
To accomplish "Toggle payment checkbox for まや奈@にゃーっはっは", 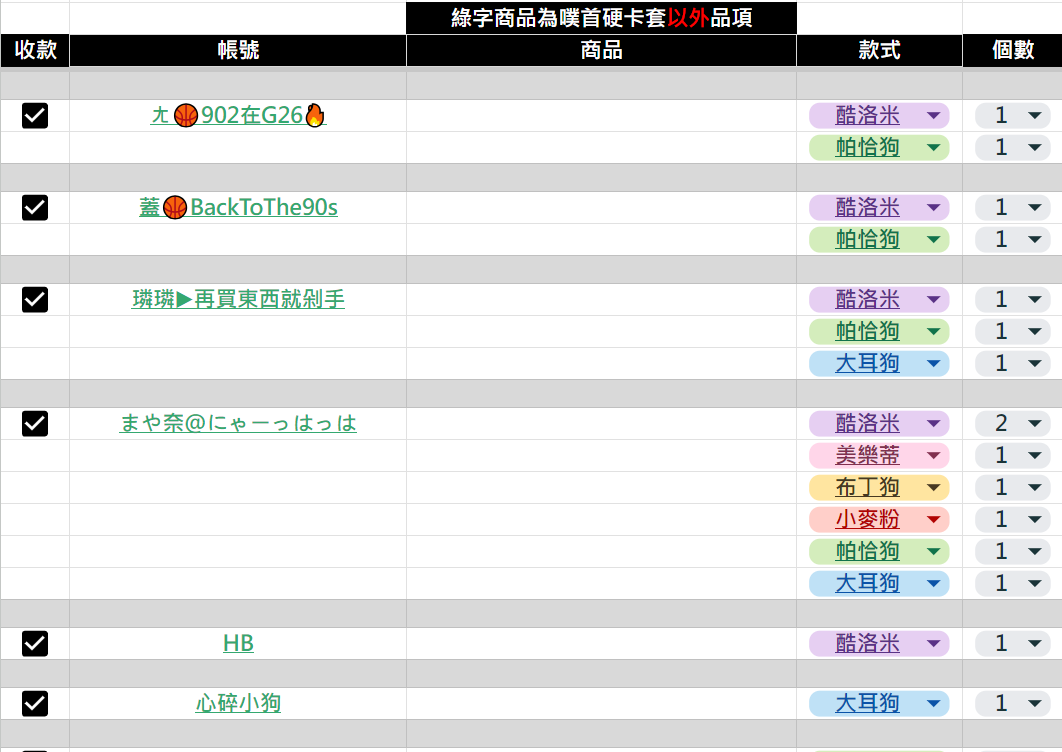I will coord(35,423).
